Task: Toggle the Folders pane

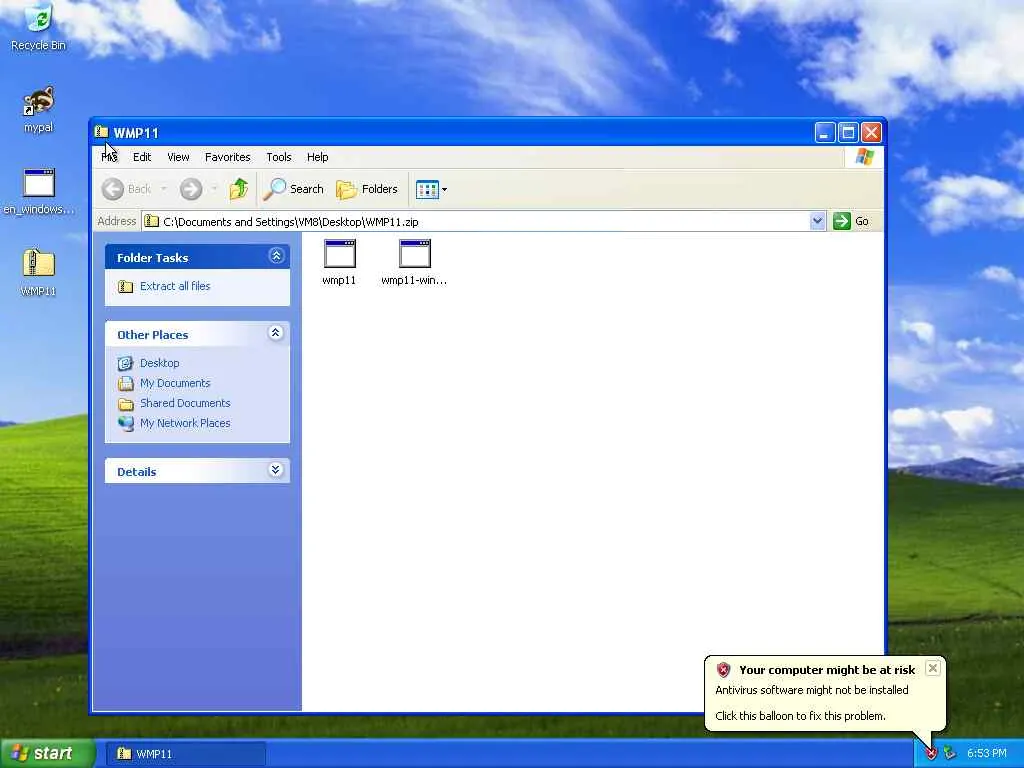Action: (367, 189)
